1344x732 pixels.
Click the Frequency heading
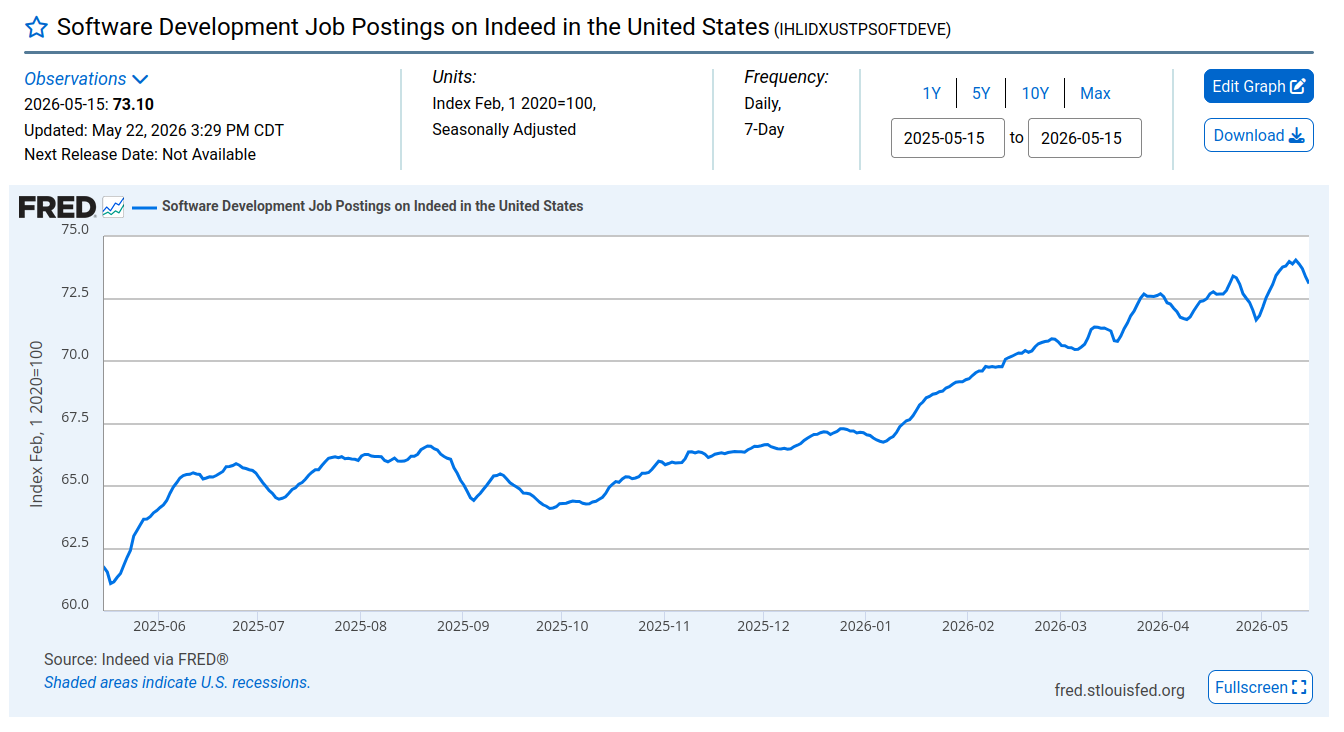786,77
